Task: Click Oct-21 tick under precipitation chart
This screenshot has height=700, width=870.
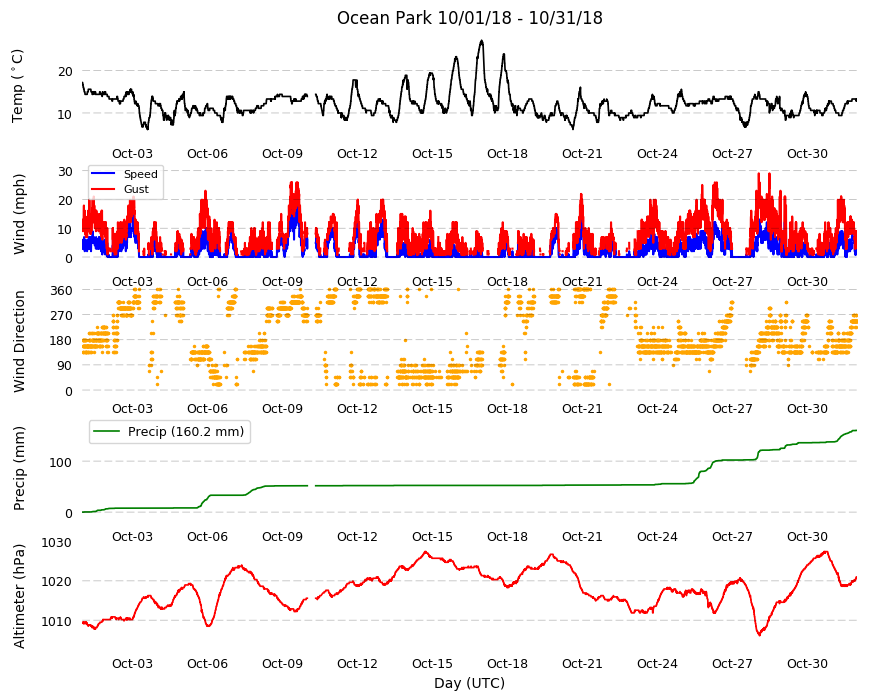Action: point(582,536)
